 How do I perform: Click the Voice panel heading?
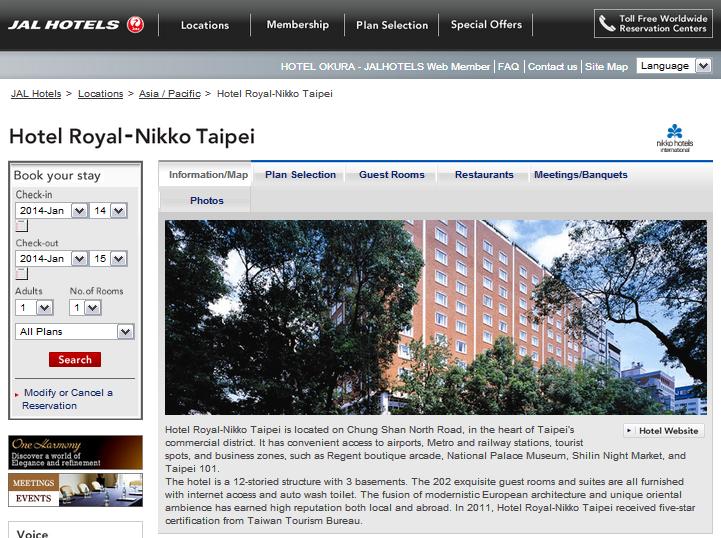(x=32, y=533)
